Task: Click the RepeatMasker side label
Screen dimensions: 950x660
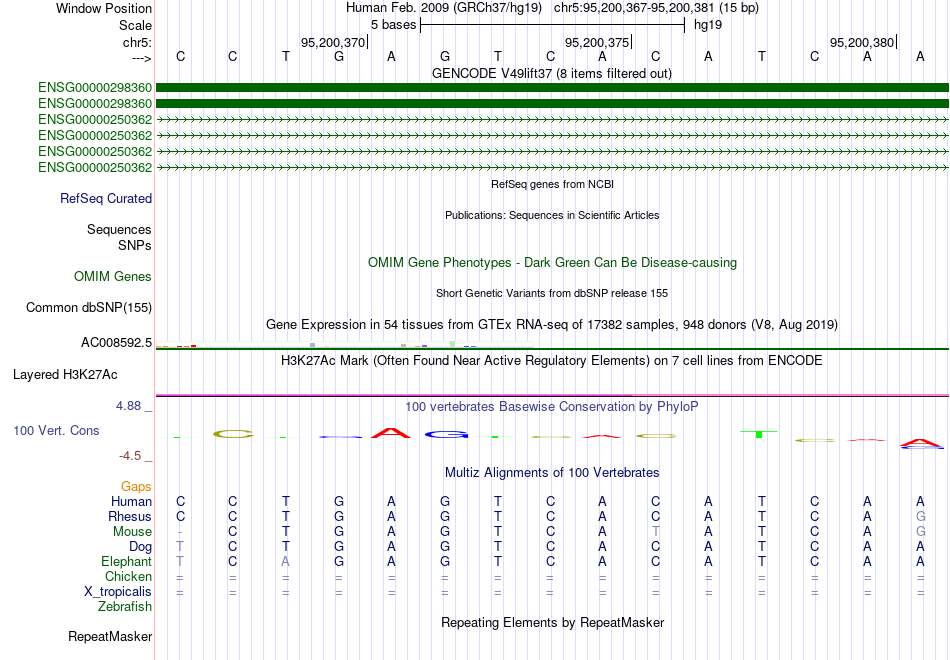Action: (x=110, y=637)
